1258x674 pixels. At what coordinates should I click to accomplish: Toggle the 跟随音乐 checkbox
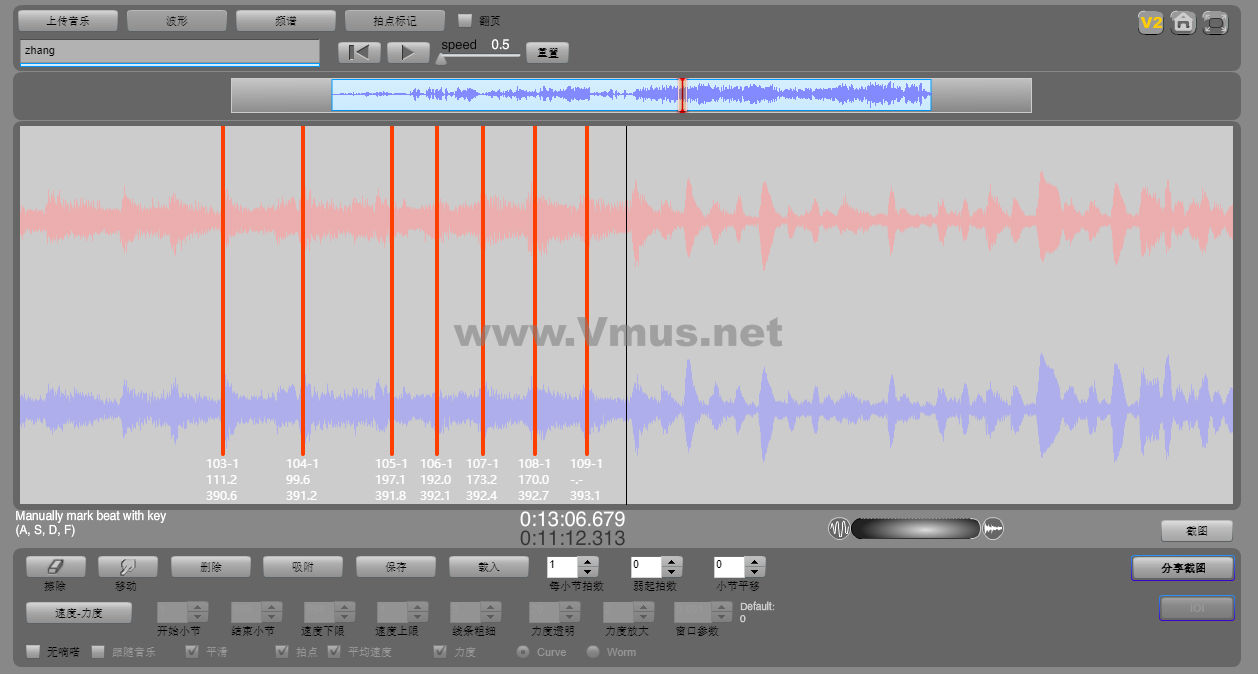click(98, 652)
